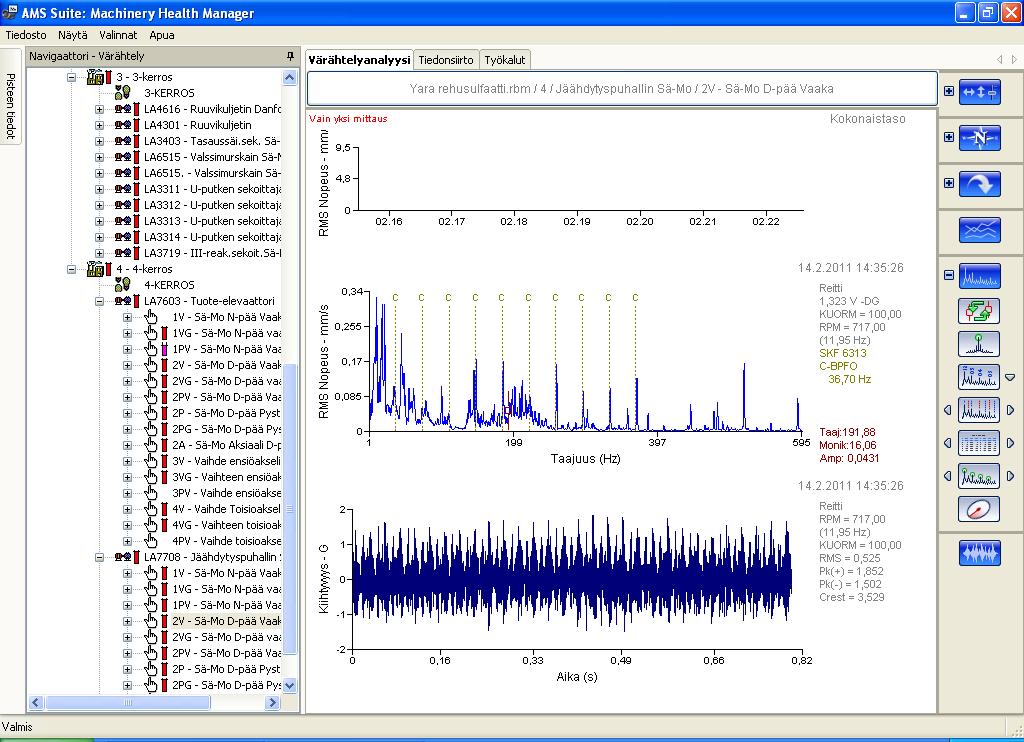
Task: Open the Tiedosto menu
Action: [x=26, y=35]
